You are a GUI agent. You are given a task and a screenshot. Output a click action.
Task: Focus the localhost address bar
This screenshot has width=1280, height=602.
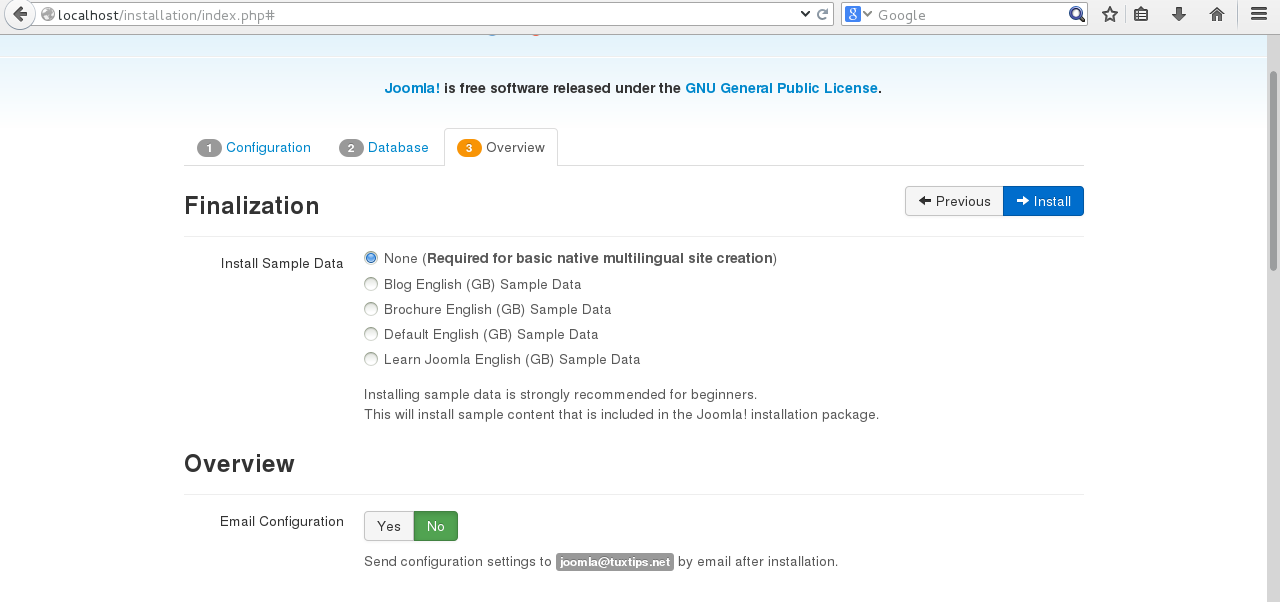(425, 15)
